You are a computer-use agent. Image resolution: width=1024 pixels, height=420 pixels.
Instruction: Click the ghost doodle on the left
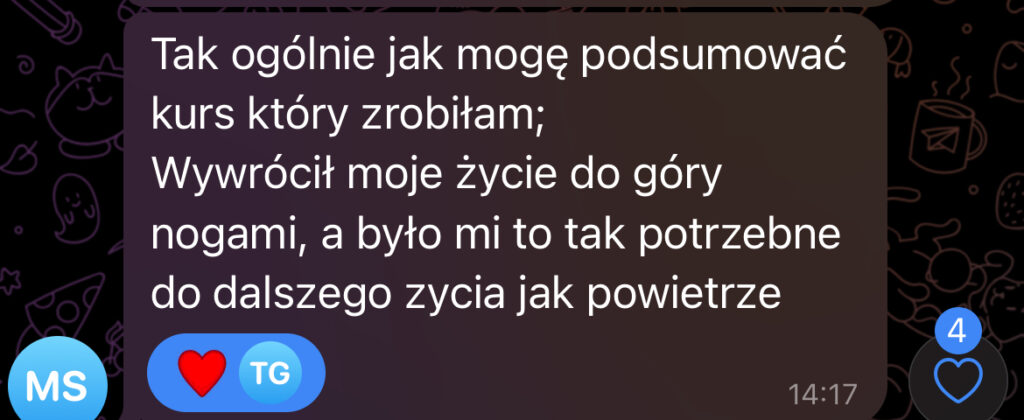click(x=73, y=206)
